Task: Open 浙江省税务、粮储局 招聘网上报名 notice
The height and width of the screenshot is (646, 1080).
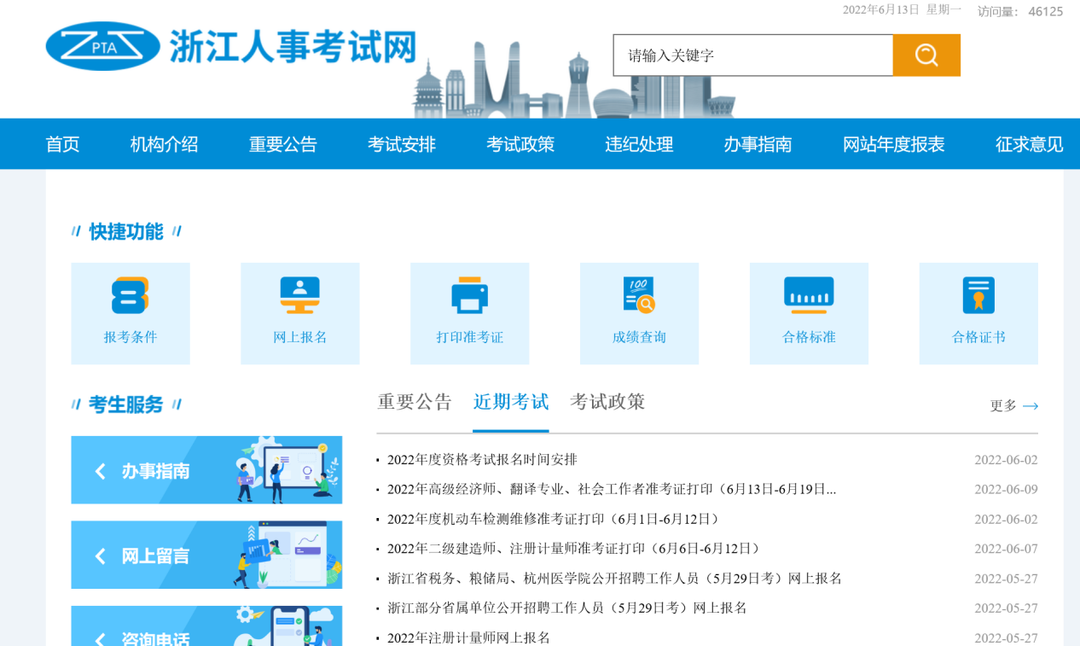Action: (614, 578)
